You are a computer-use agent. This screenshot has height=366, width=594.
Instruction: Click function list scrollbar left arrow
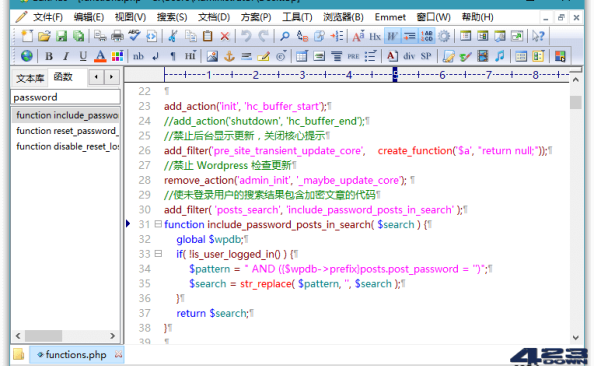point(18,336)
